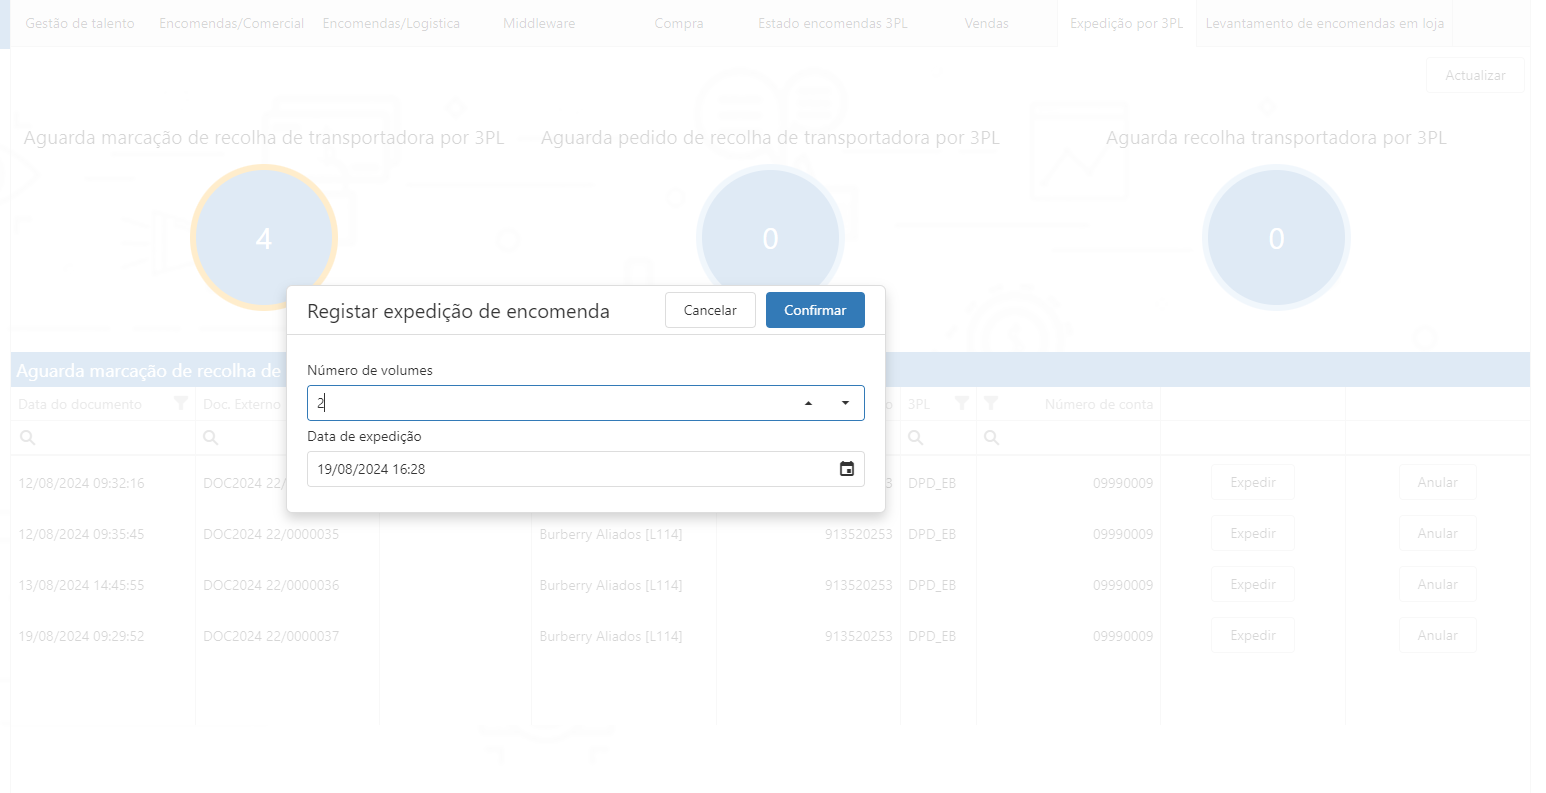The height and width of the screenshot is (793, 1546).
Task: Cancel the expedition registration dialog
Action: coord(710,310)
